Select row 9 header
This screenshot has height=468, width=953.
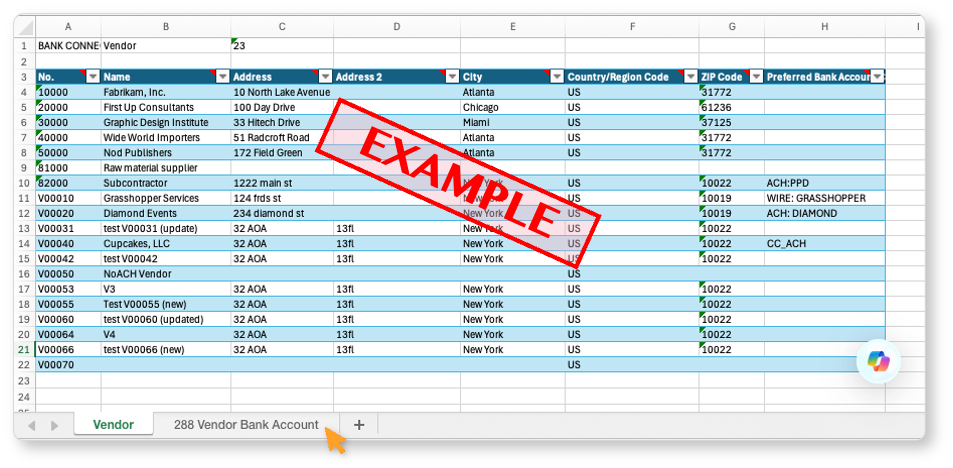[x=25, y=168]
